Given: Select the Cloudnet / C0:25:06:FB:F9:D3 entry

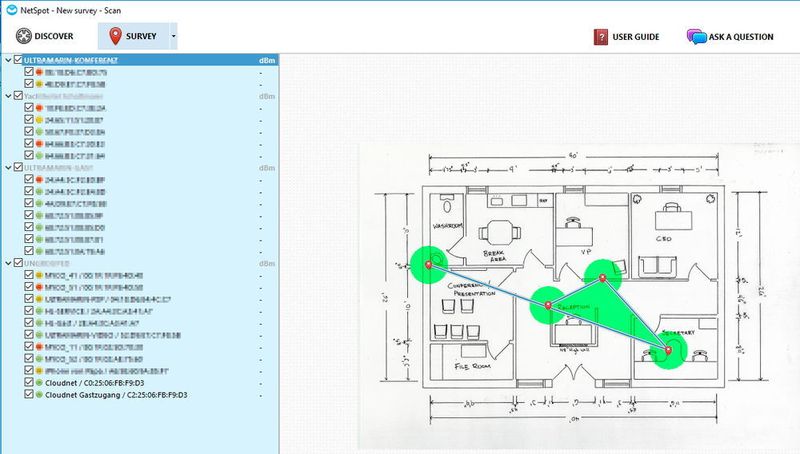Looking at the screenshot, I should click(x=94, y=383).
